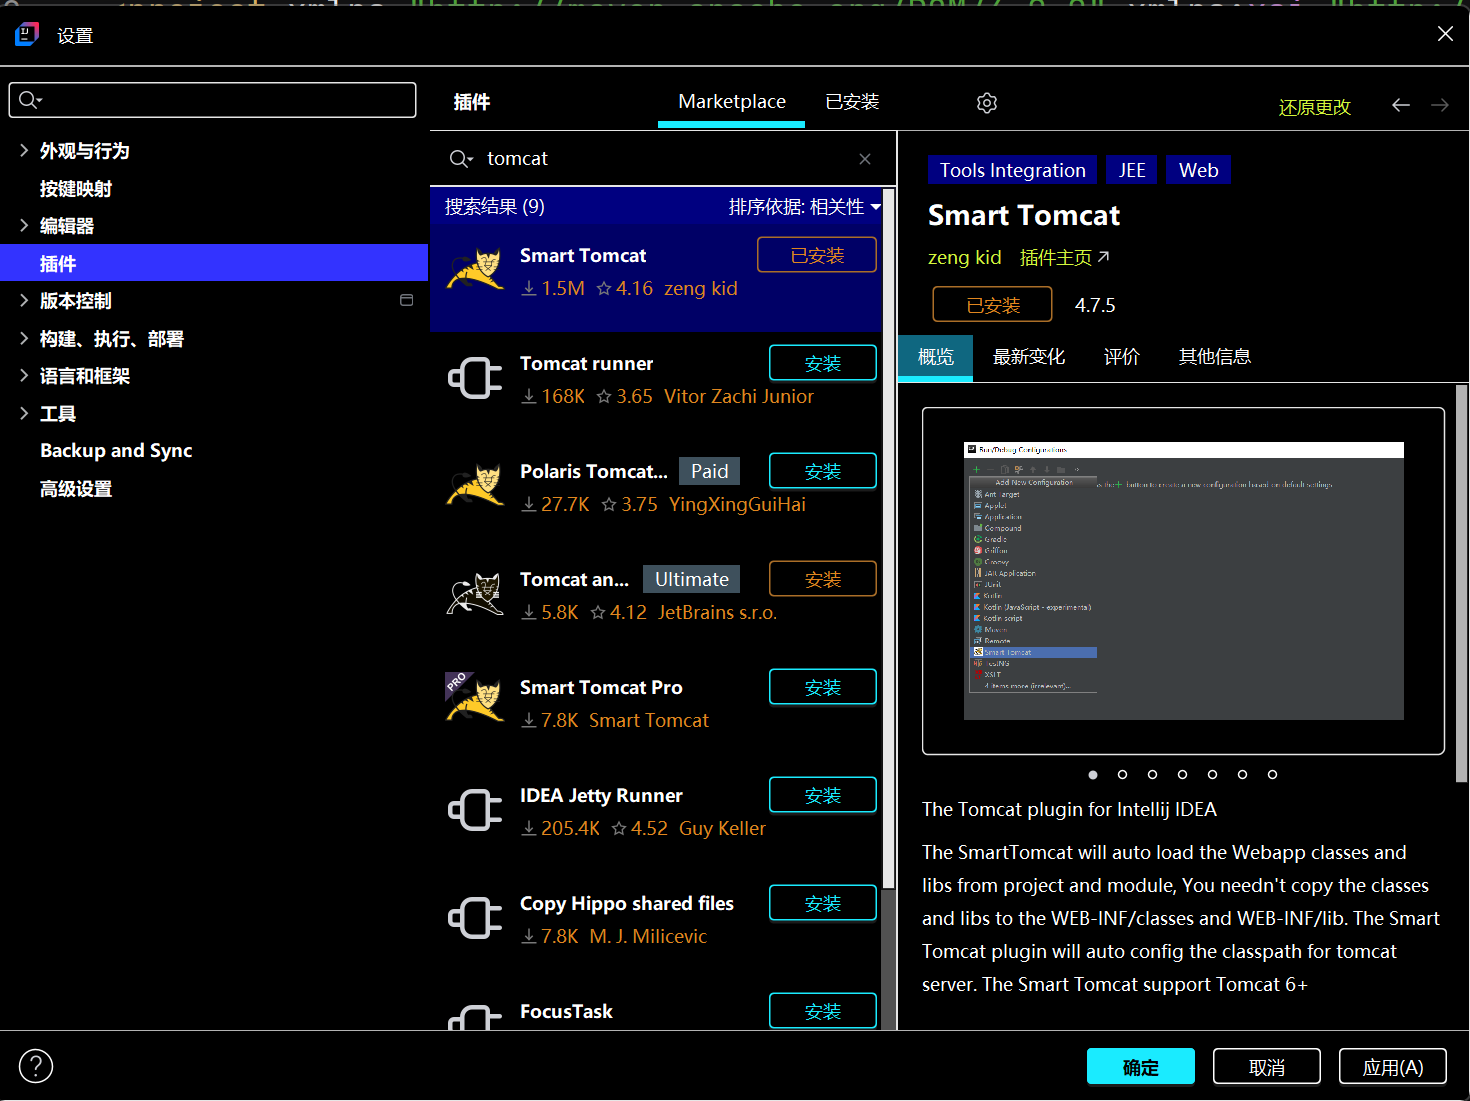Expand the 工具 section
The width and height of the screenshot is (1470, 1101).
point(24,413)
